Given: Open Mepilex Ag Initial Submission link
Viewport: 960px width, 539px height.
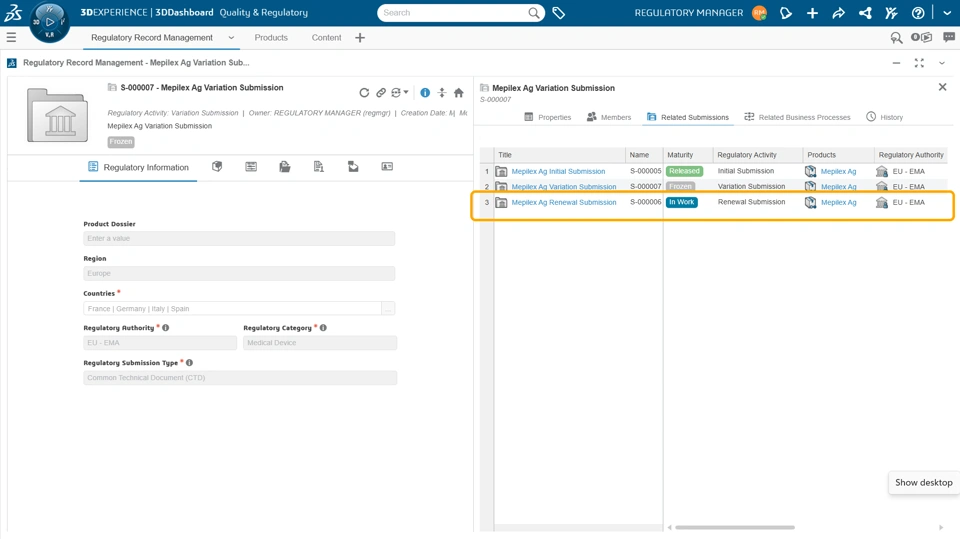Looking at the screenshot, I should [x=558, y=172].
